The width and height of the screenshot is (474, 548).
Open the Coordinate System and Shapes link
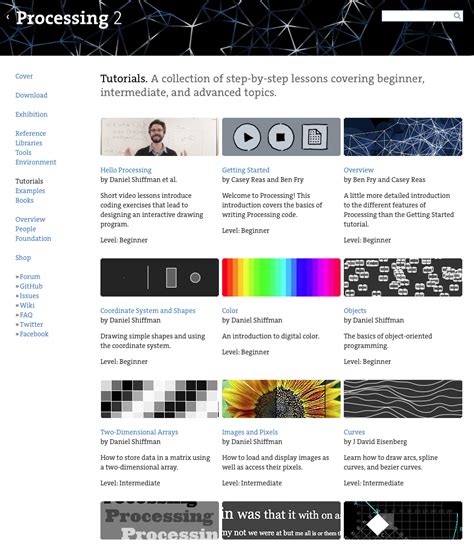pos(148,310)
